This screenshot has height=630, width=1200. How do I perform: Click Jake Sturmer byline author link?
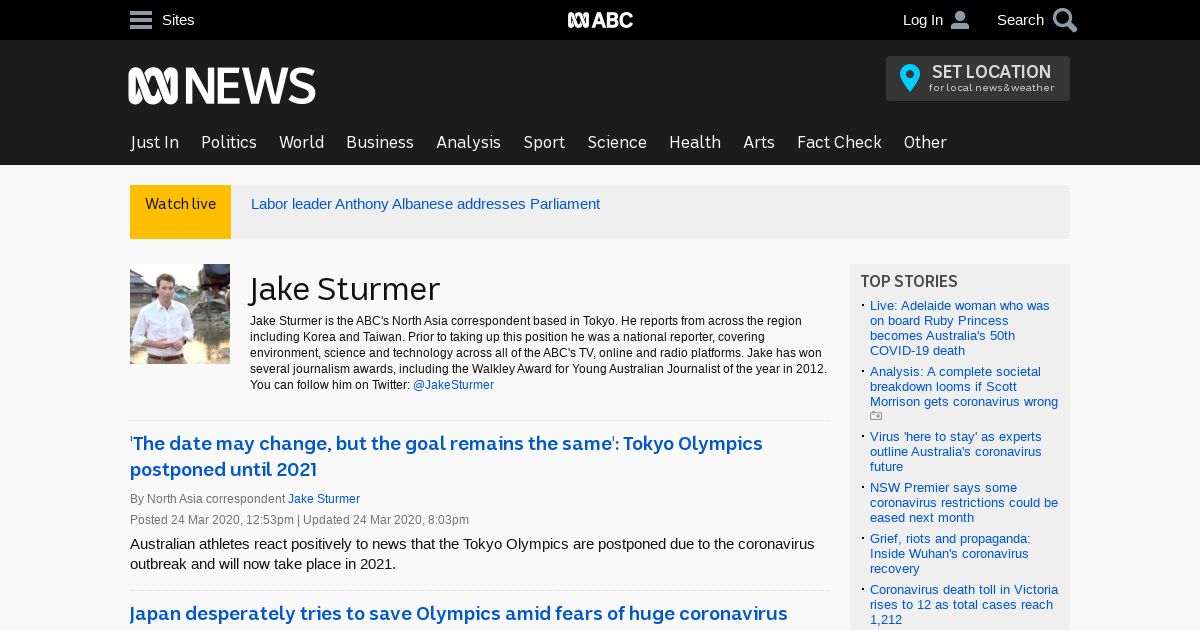coord(324,499)
